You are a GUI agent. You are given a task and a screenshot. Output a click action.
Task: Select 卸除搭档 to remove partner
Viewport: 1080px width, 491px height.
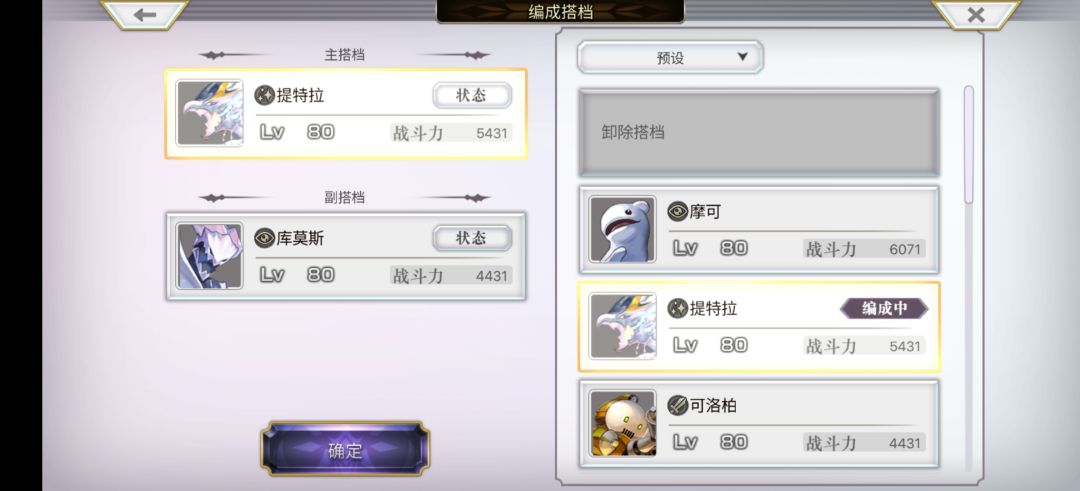pyautogui.click(x=759, y=132)
